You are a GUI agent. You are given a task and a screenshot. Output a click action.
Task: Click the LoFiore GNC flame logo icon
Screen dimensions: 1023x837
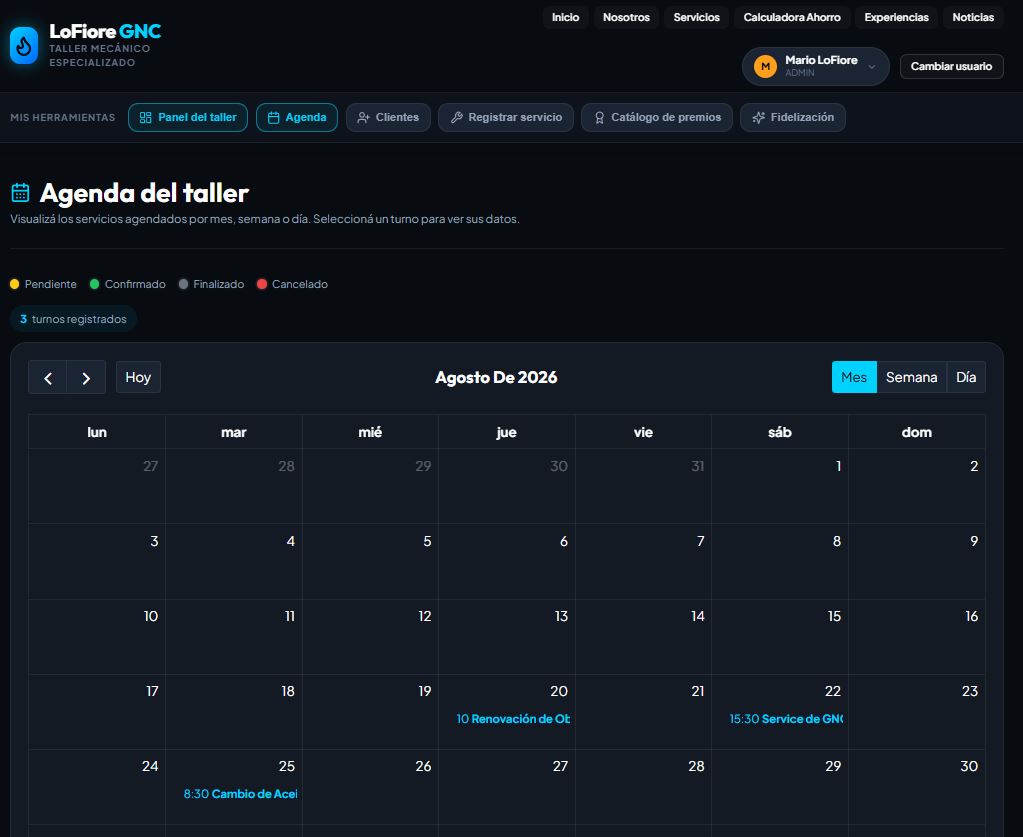pos(24,46)
